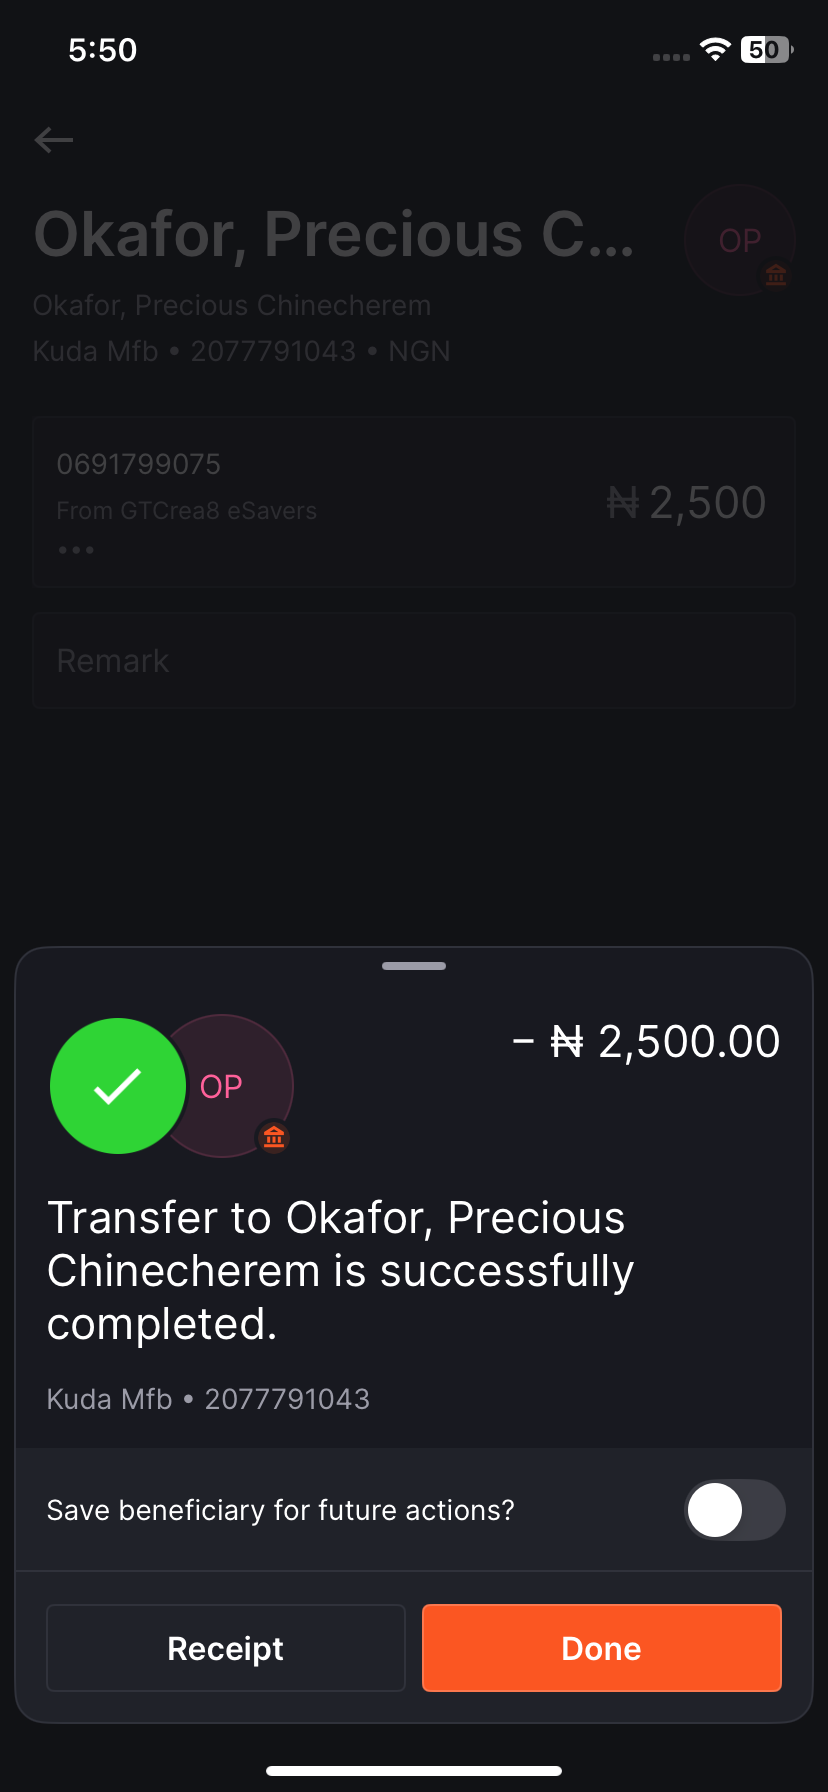
Task: Open the three-dots menu under GTCrea8 eSavers
Action: point(76,550)
